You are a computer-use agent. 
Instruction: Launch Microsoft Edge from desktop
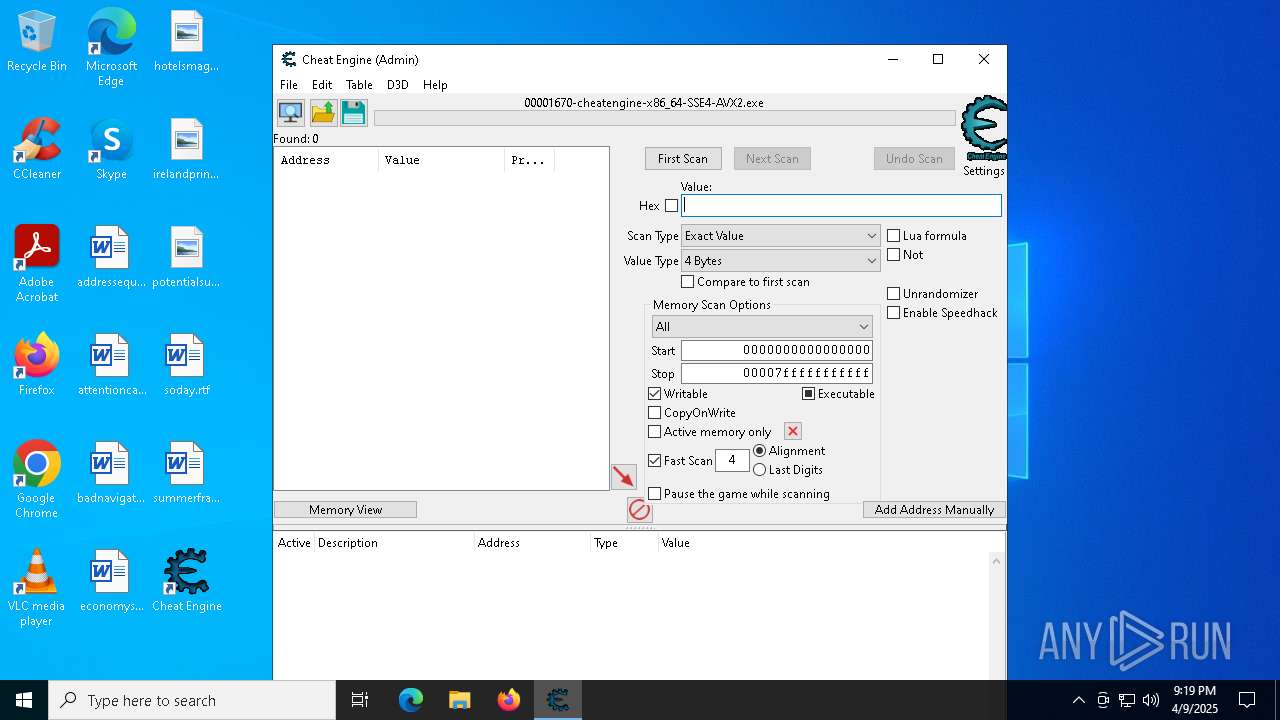pyautogui.click(x=111, y=49)
